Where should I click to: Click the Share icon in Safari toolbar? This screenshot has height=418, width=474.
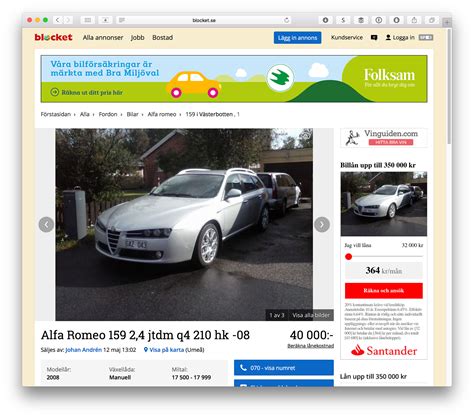[x=414, y=20]
